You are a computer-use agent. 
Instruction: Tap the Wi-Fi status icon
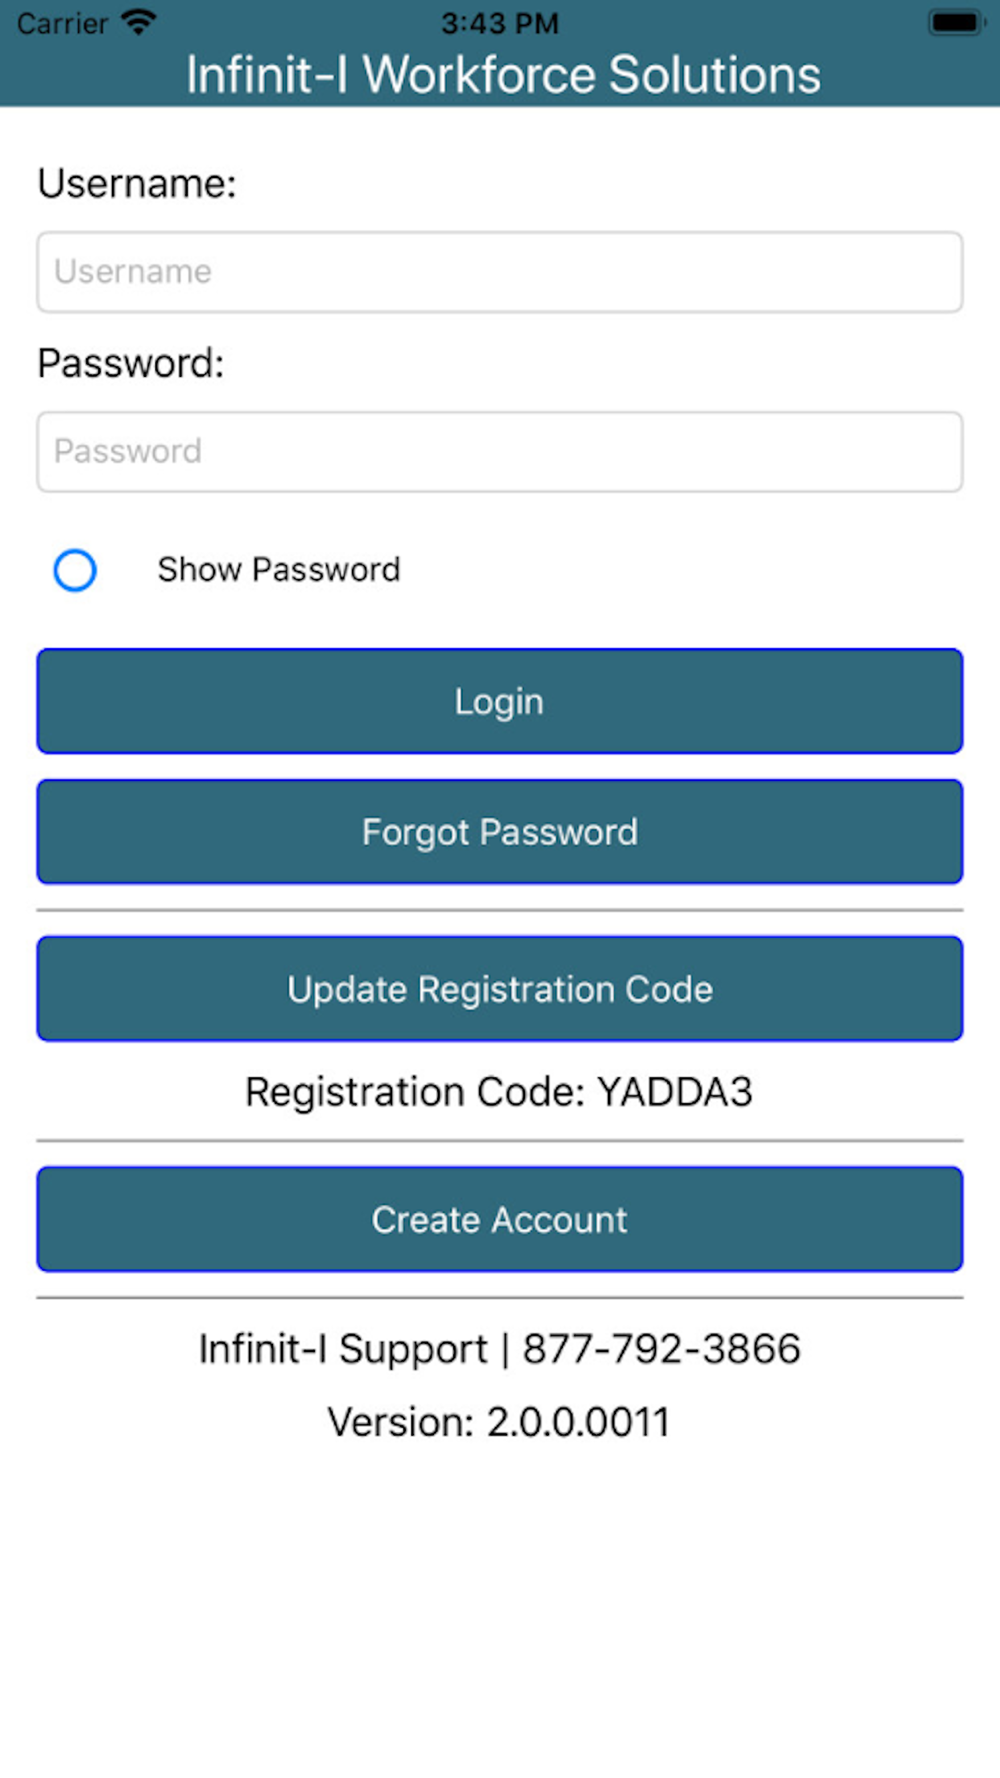[138, 22]
